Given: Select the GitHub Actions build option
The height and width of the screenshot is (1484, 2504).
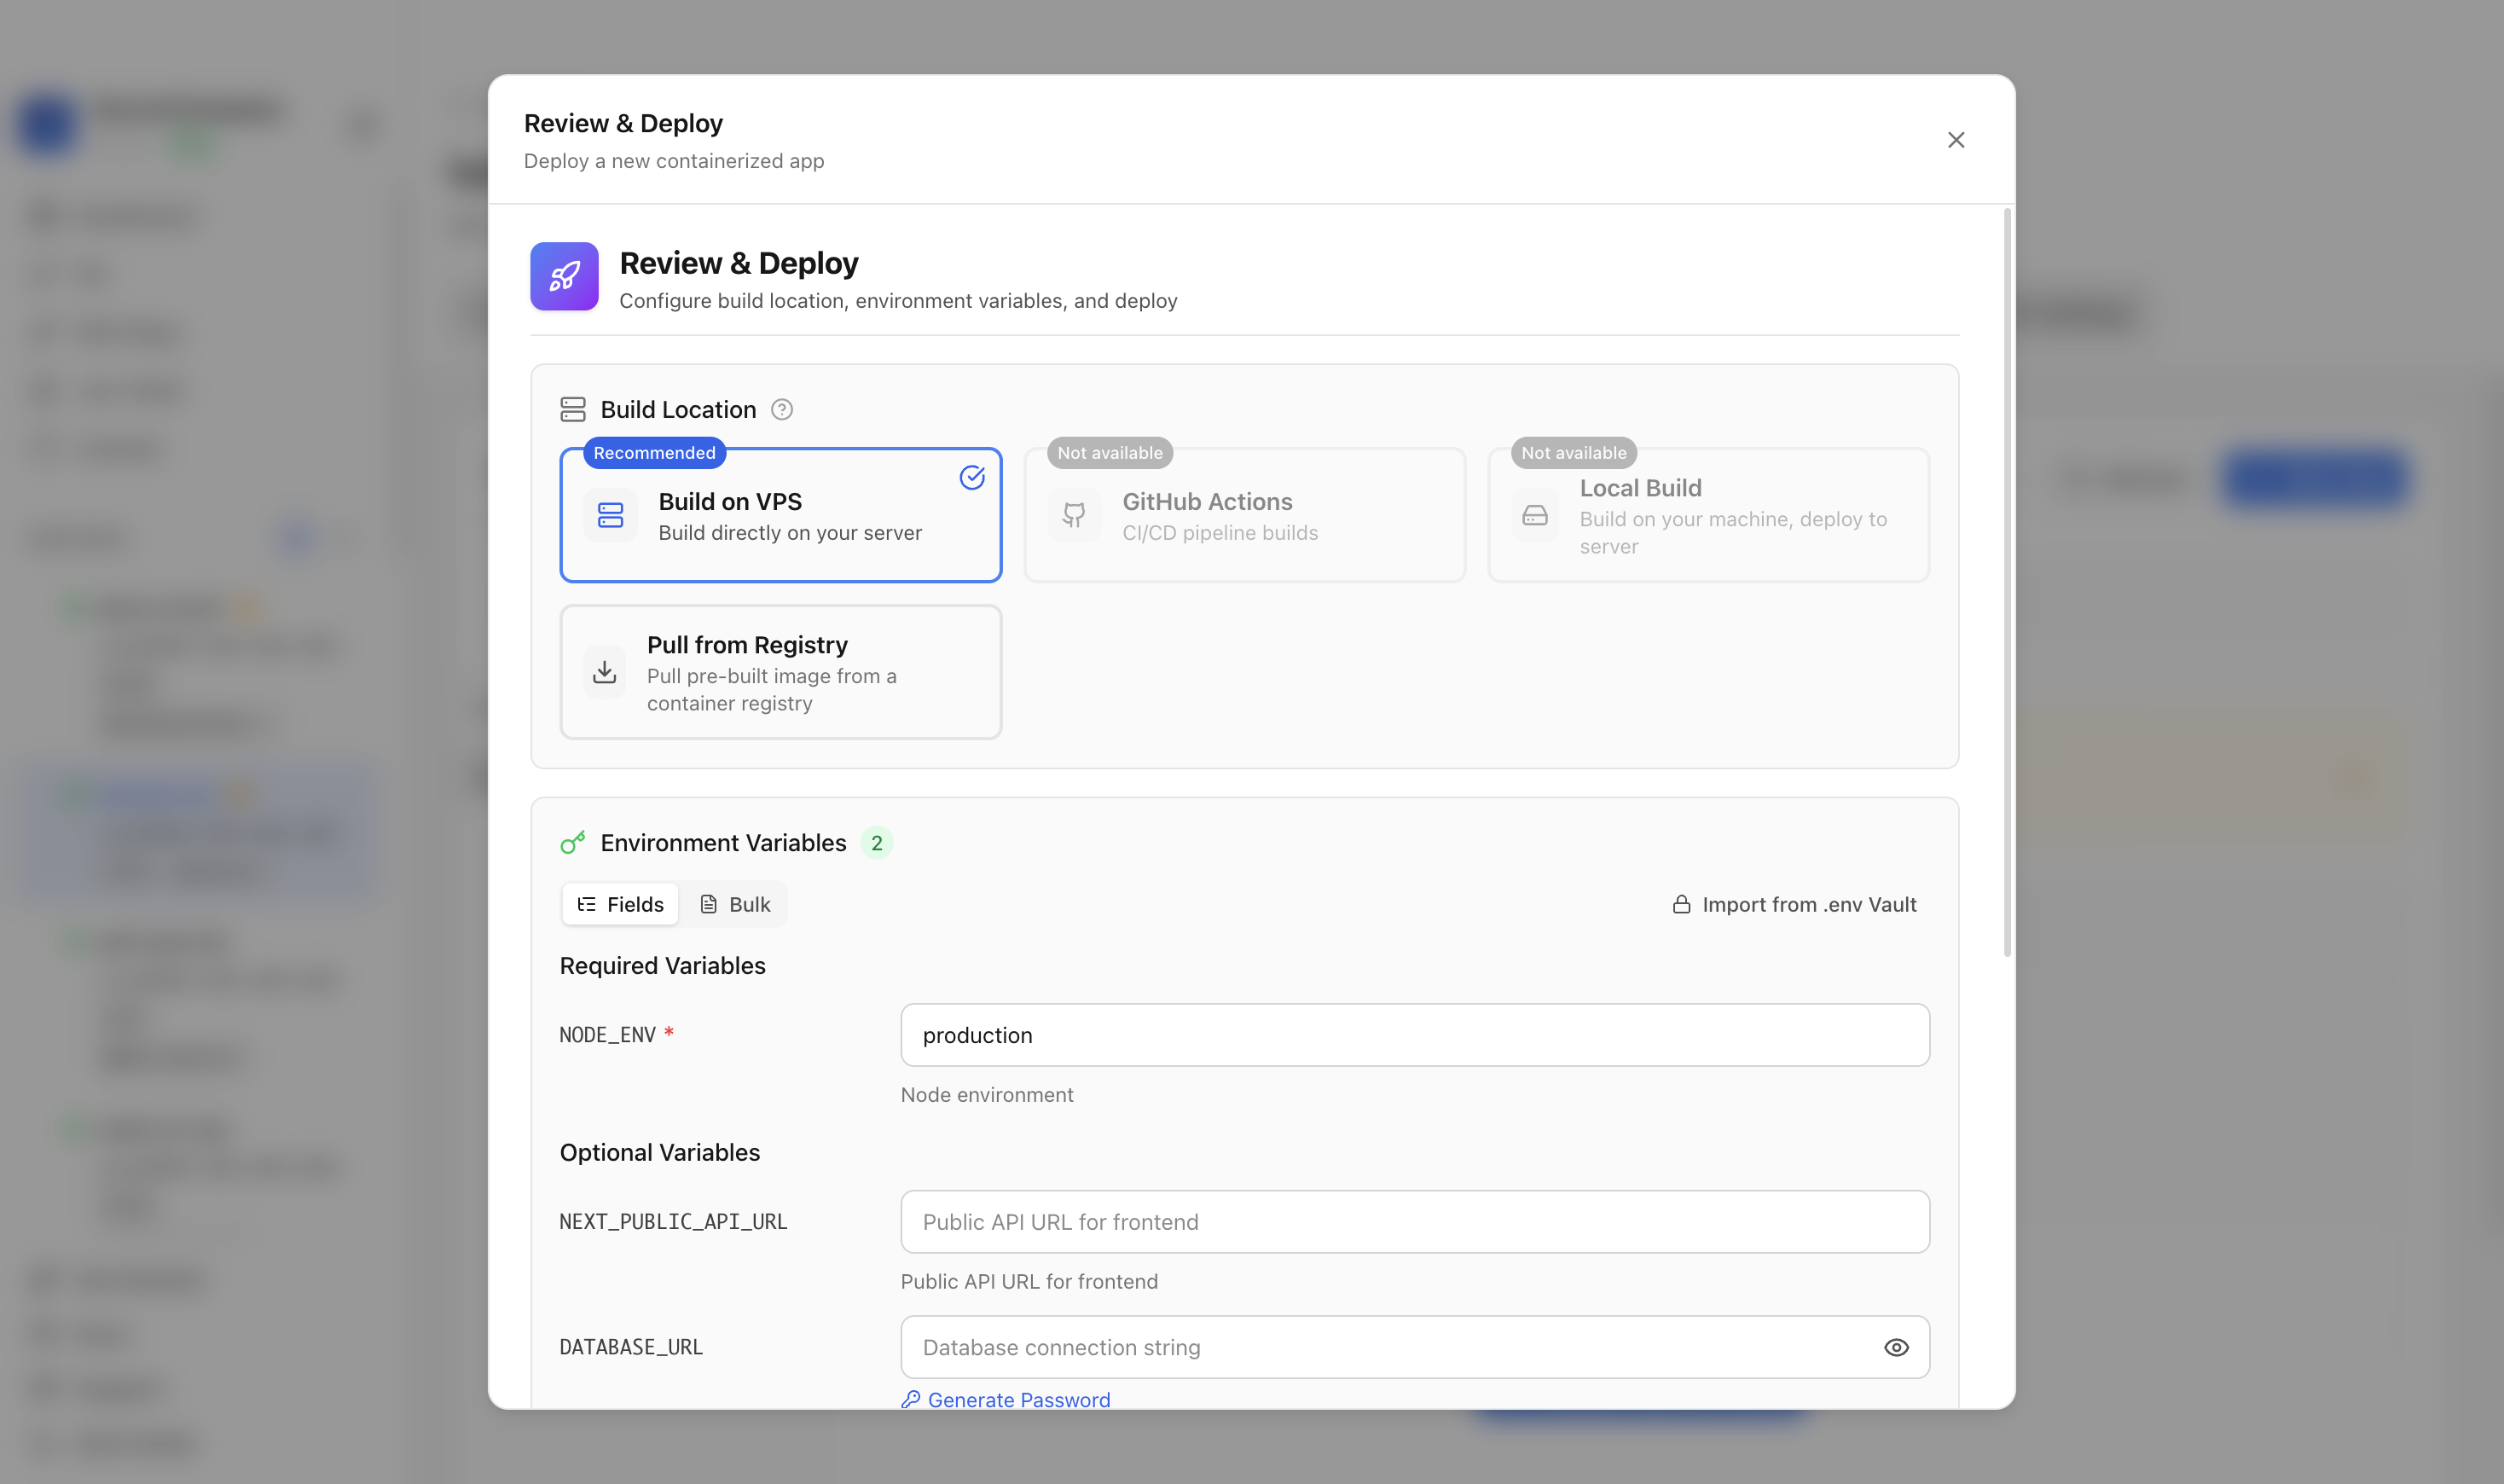Looking at the screenshot, I should coord(1244,515).
